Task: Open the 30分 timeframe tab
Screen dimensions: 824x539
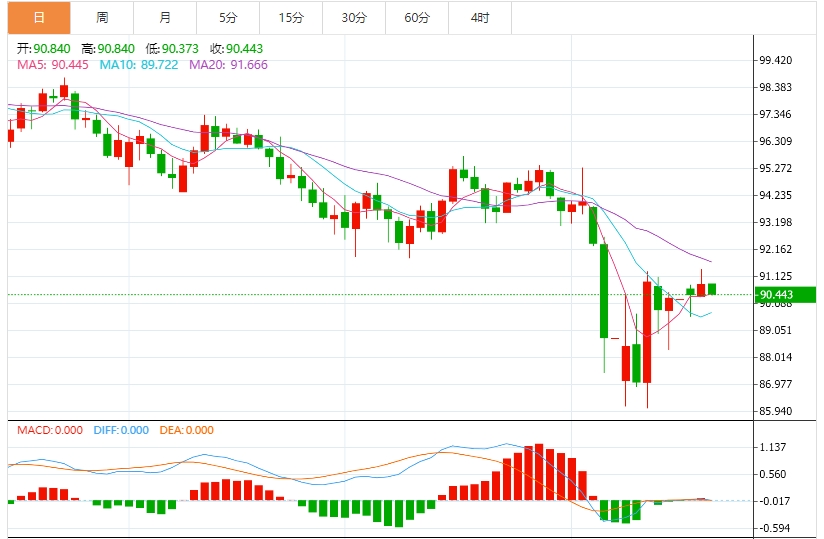Action: [354, 18]
